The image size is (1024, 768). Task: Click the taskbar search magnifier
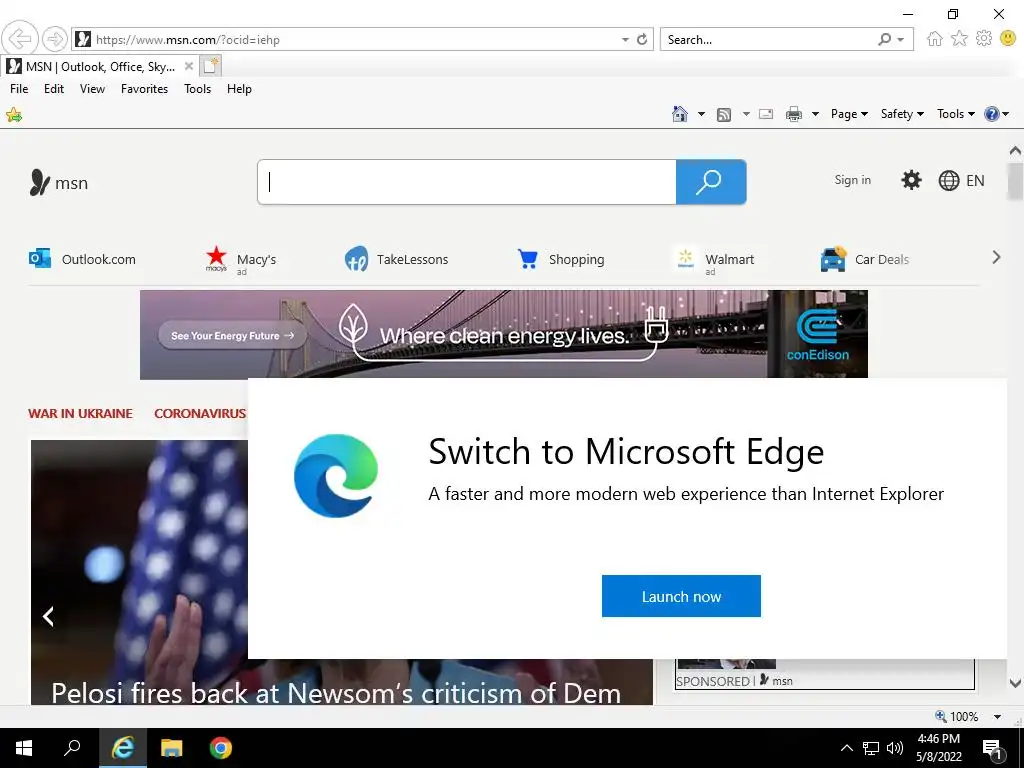[x=72, y=748]
